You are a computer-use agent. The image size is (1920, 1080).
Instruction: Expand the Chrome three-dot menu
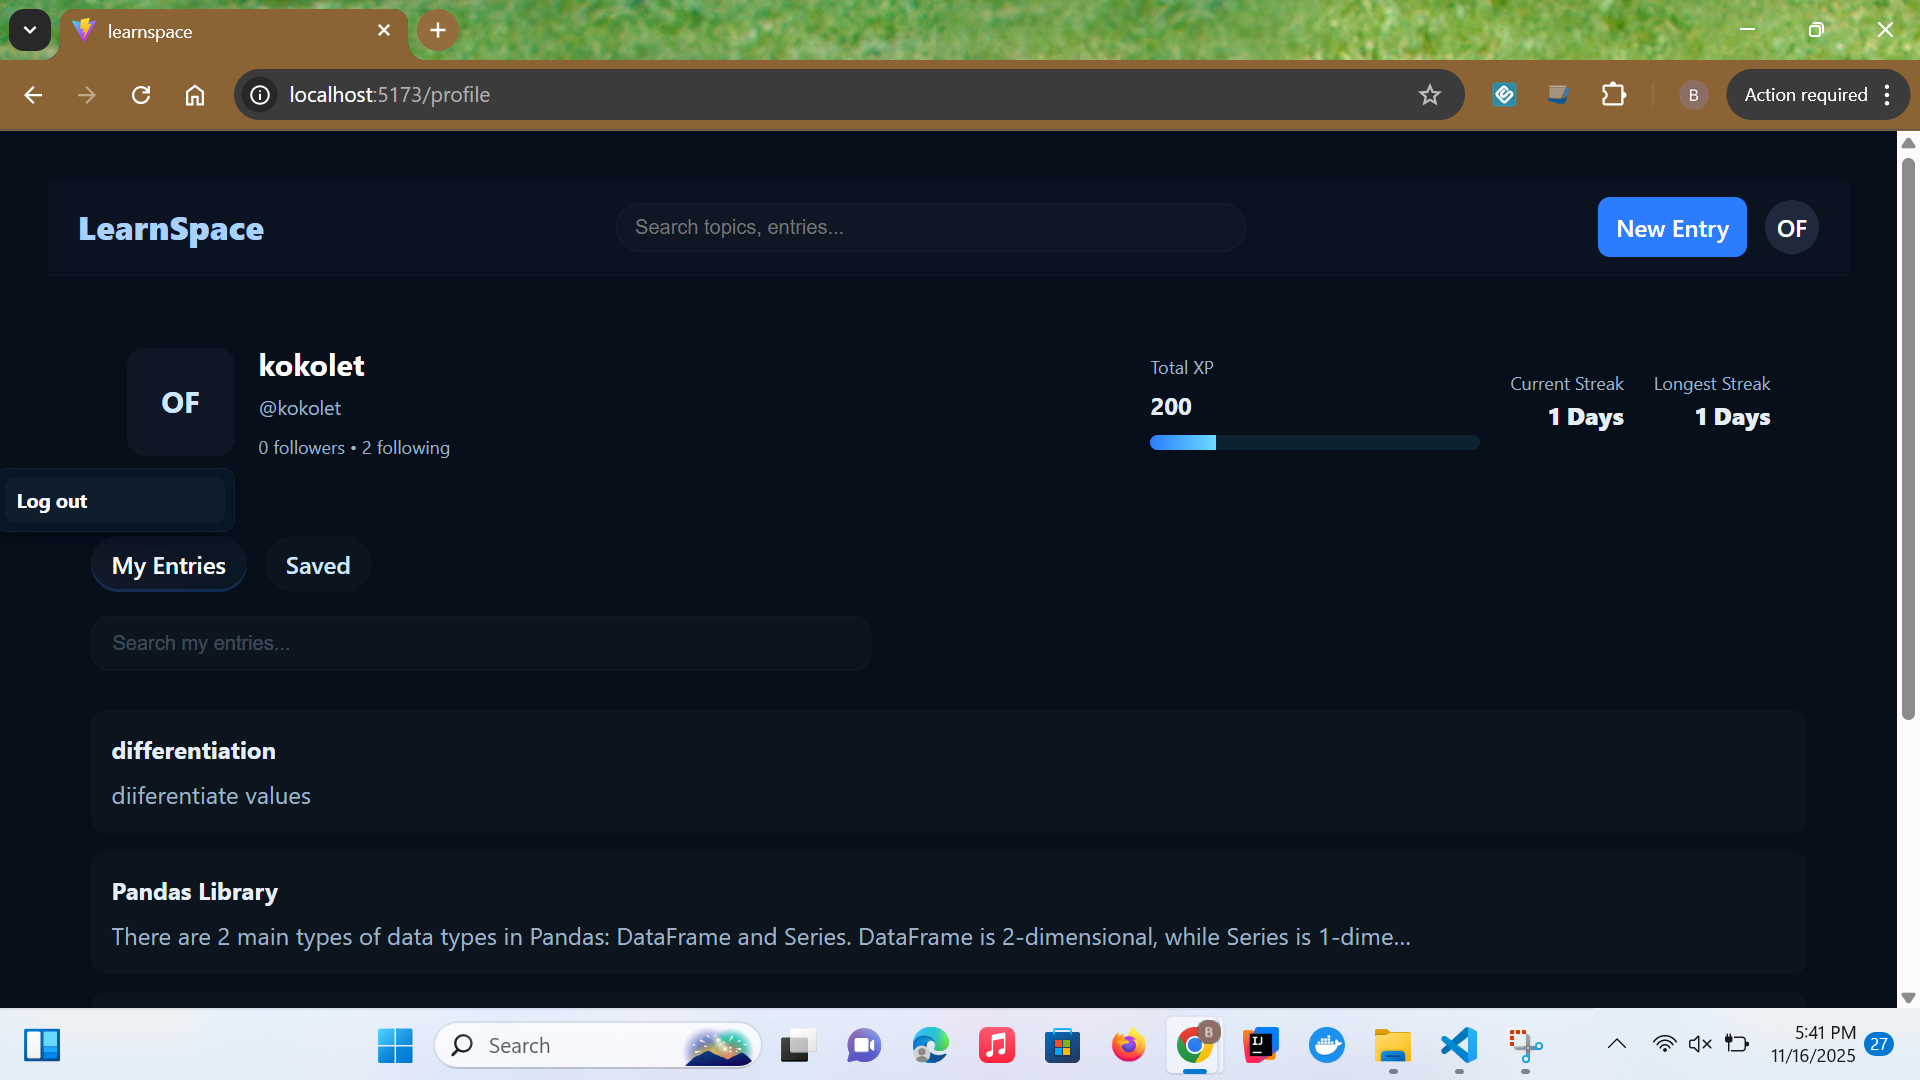tap(1887, 95)
